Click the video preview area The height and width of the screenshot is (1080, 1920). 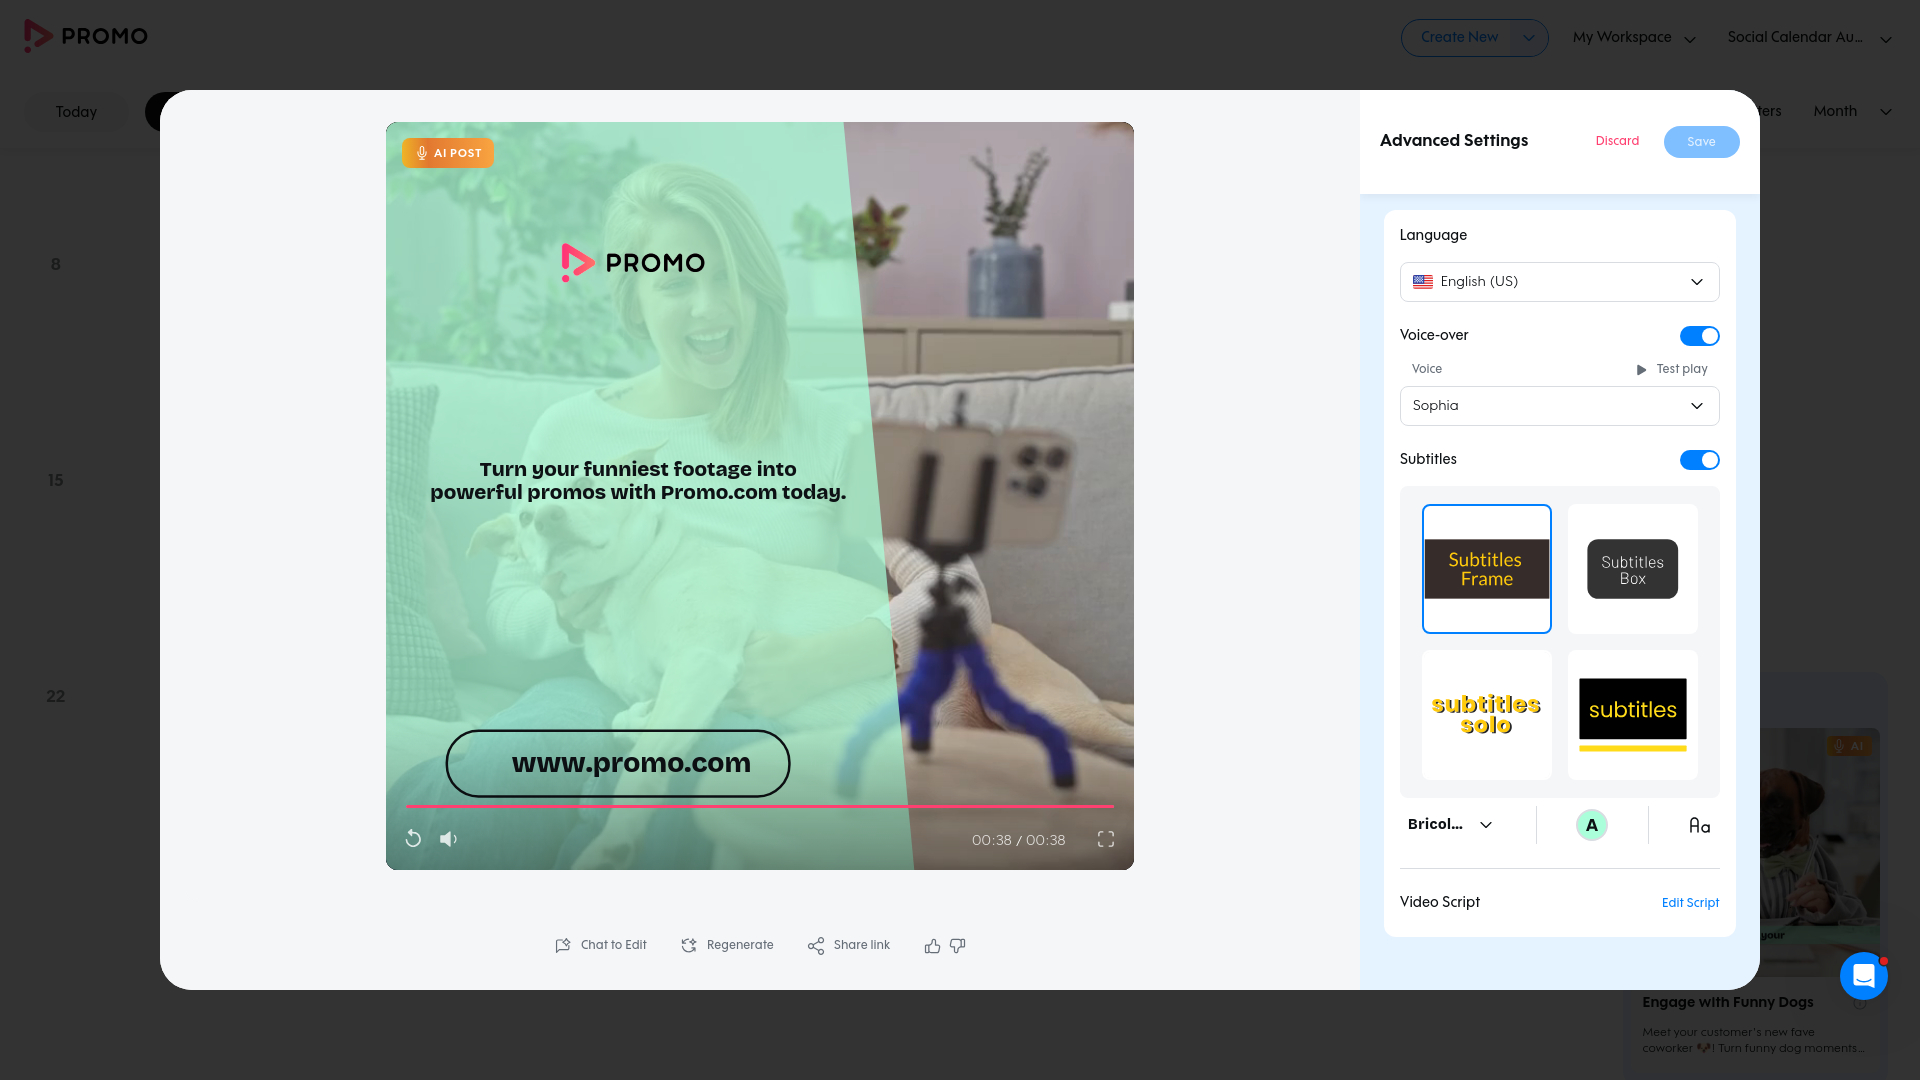click(x=760, y=496)
